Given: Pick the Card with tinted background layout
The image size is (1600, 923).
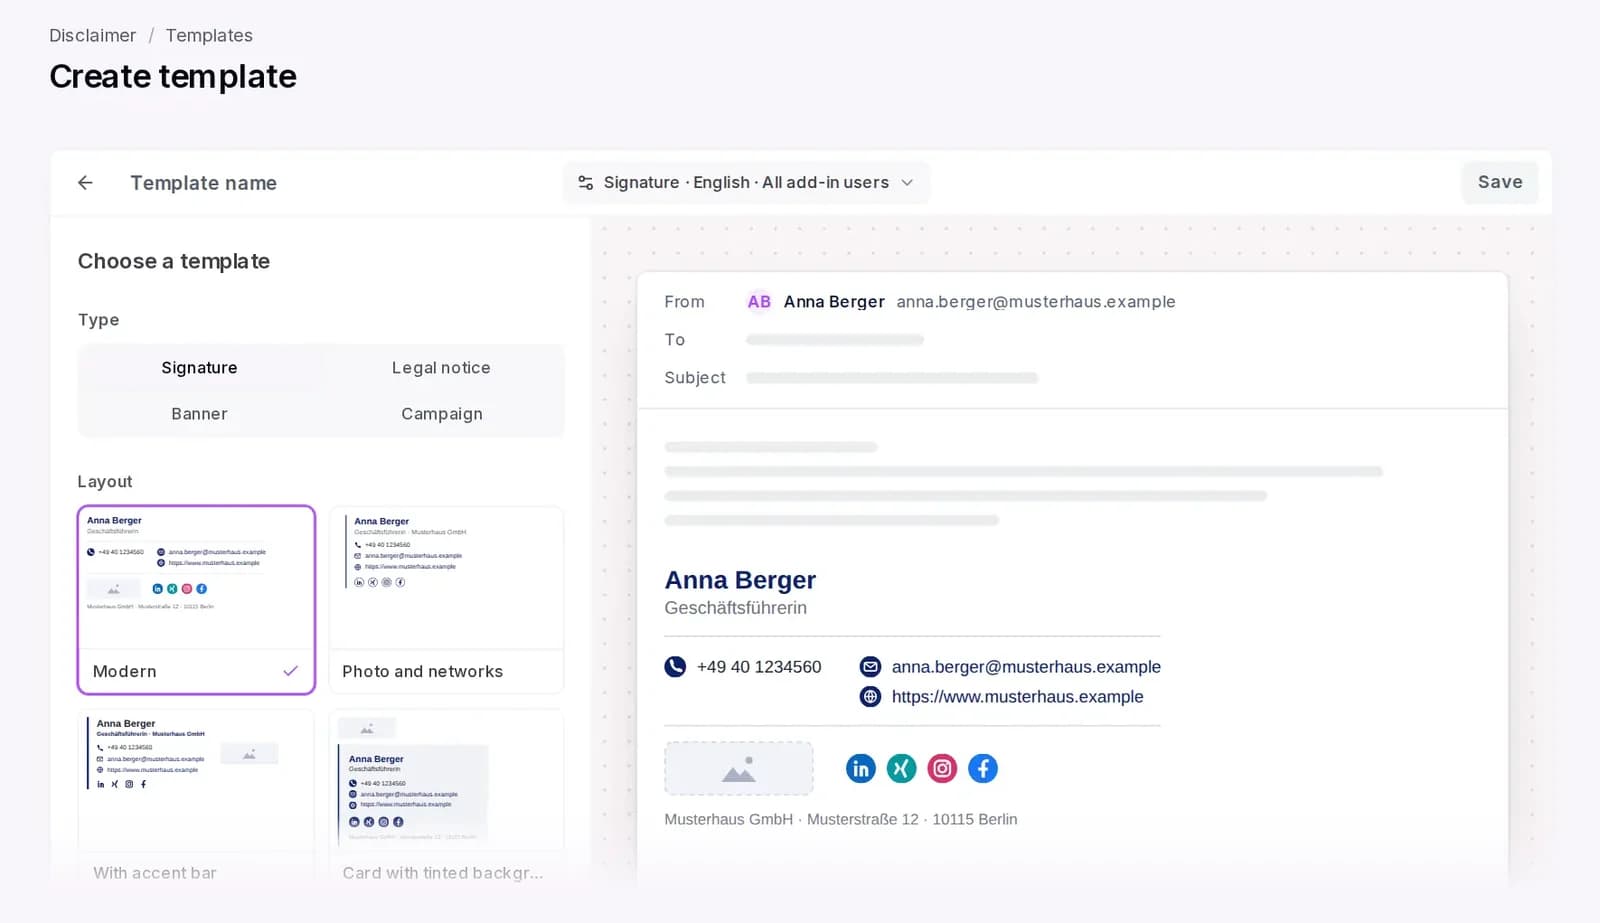Looking at the screenshot, I should [x=446, y=797].
